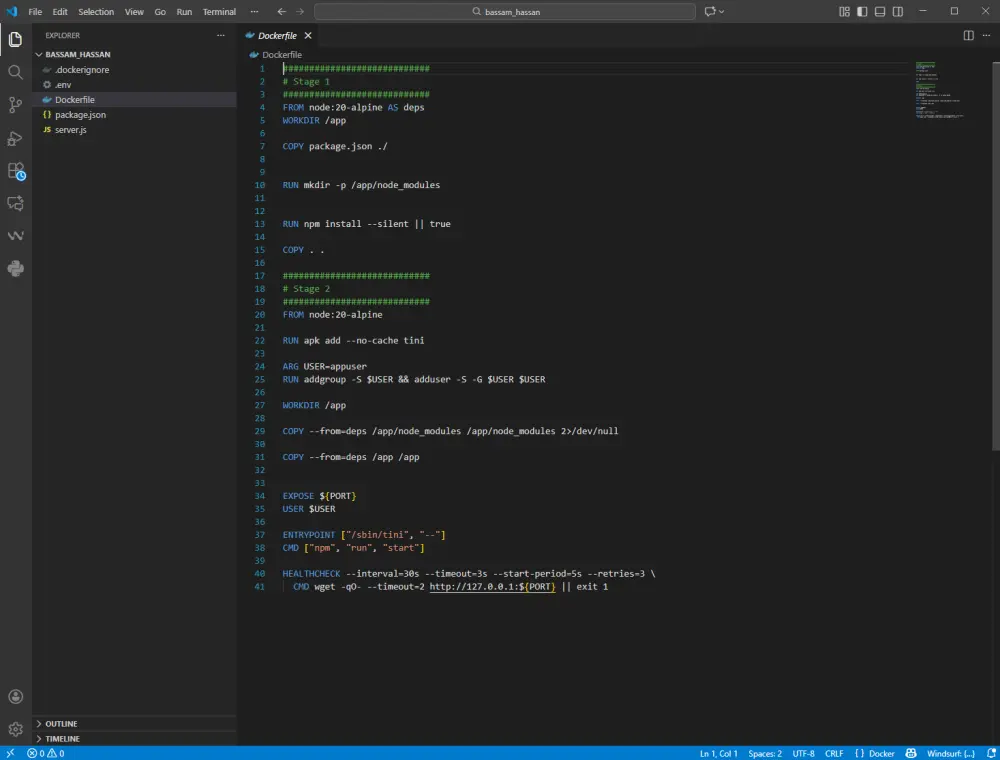Click the bassam_hassan command center search box
The width and height of the screenshot is (1000, 760).
pyautogui.click(x=504, y=12)
